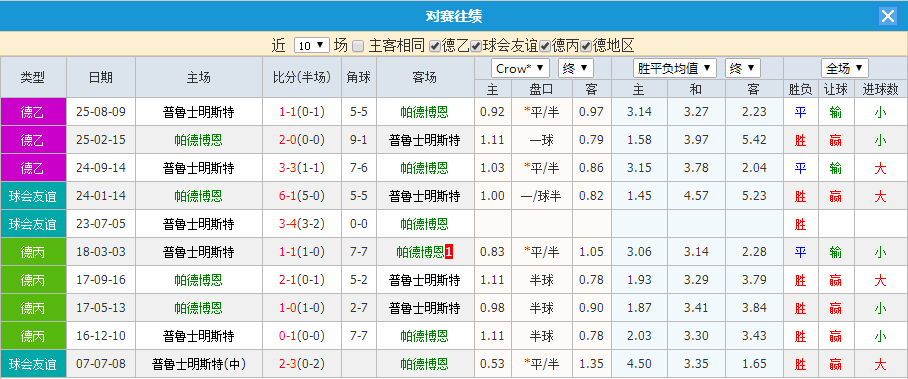Open the 终 dropdown beside Crow*

576,68
